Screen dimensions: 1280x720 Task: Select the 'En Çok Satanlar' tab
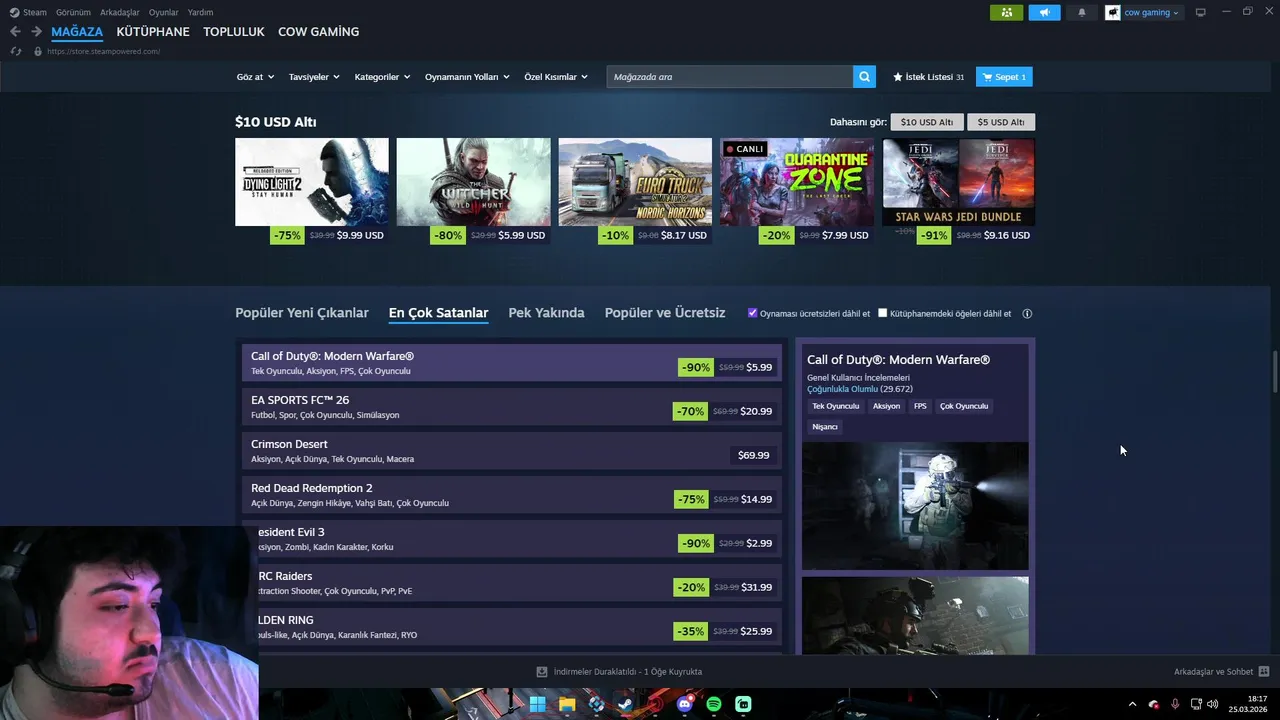[x=438, y=313]
